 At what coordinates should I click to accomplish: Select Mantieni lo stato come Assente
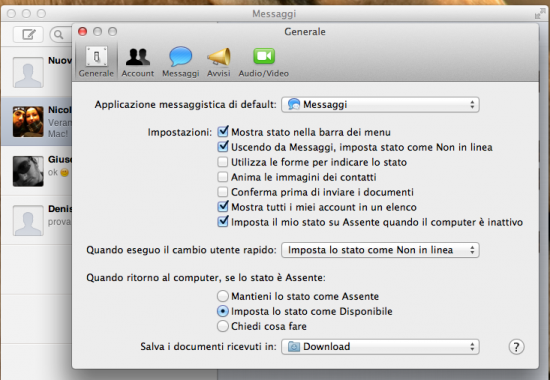point(223,296)
